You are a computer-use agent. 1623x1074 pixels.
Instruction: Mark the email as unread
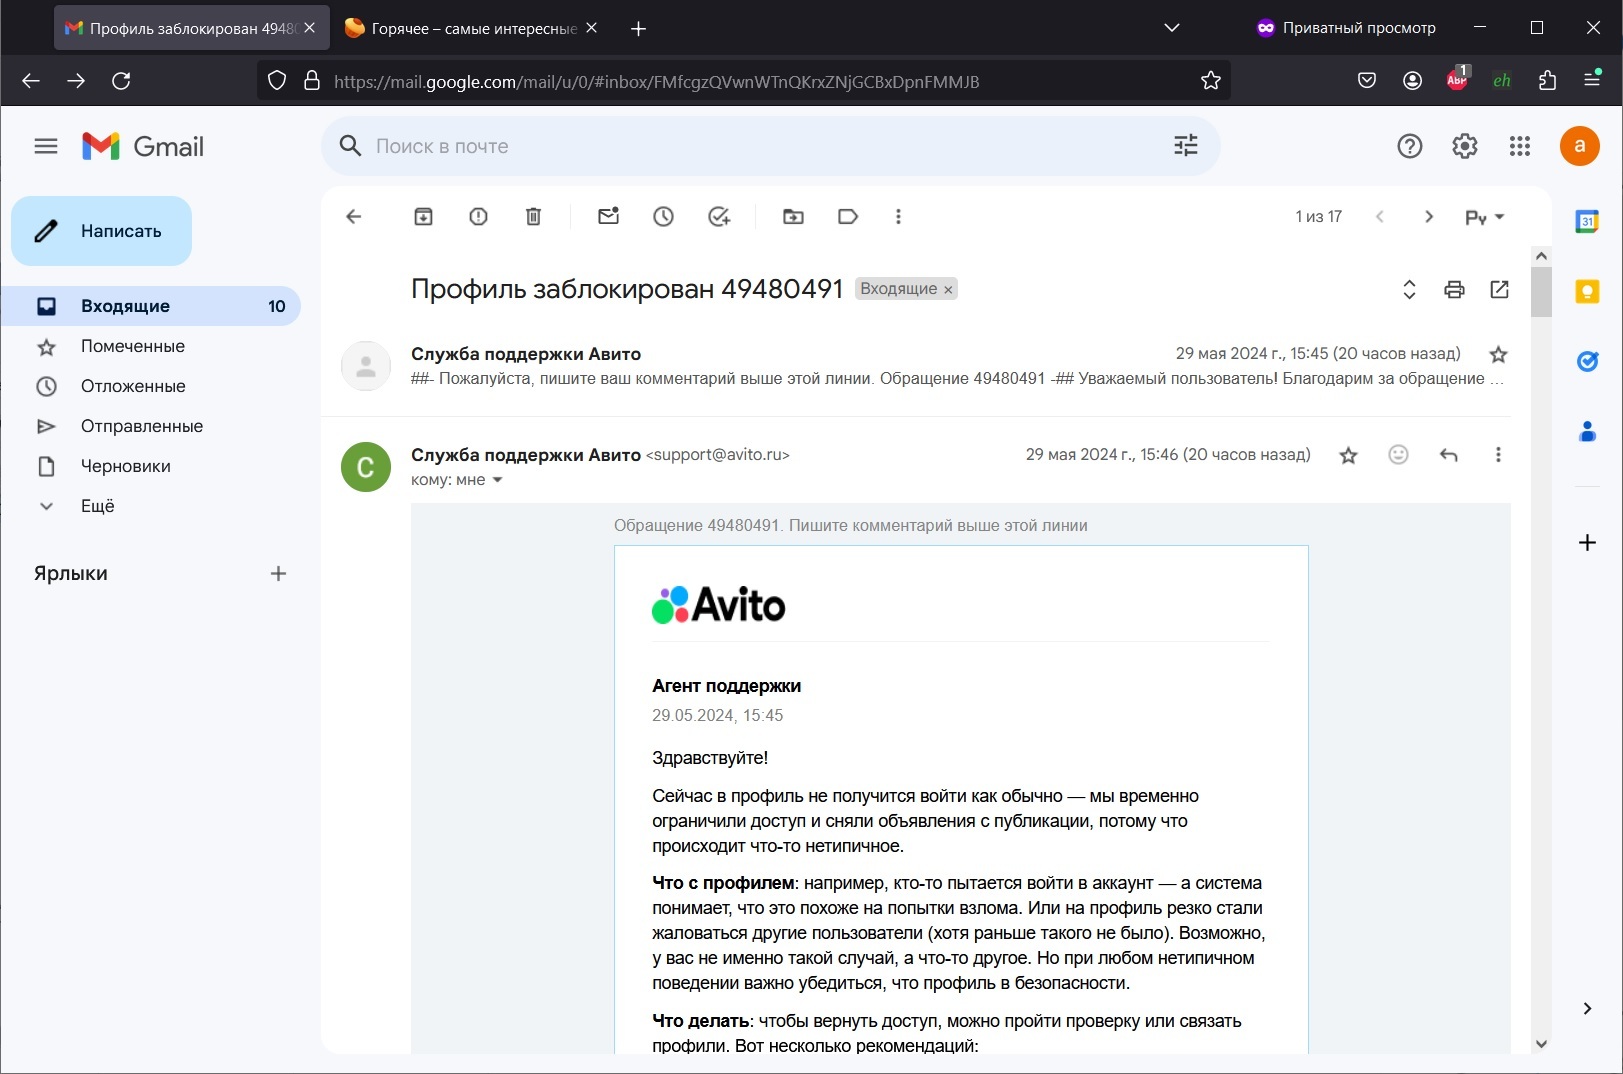pos(609,216)
